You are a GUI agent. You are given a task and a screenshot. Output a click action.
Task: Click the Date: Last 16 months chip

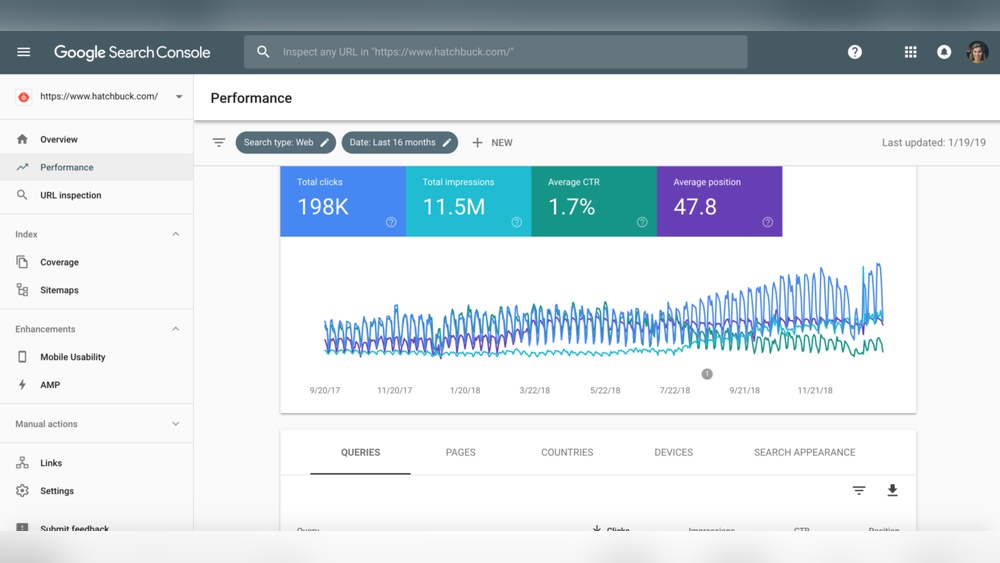(400, 142)
